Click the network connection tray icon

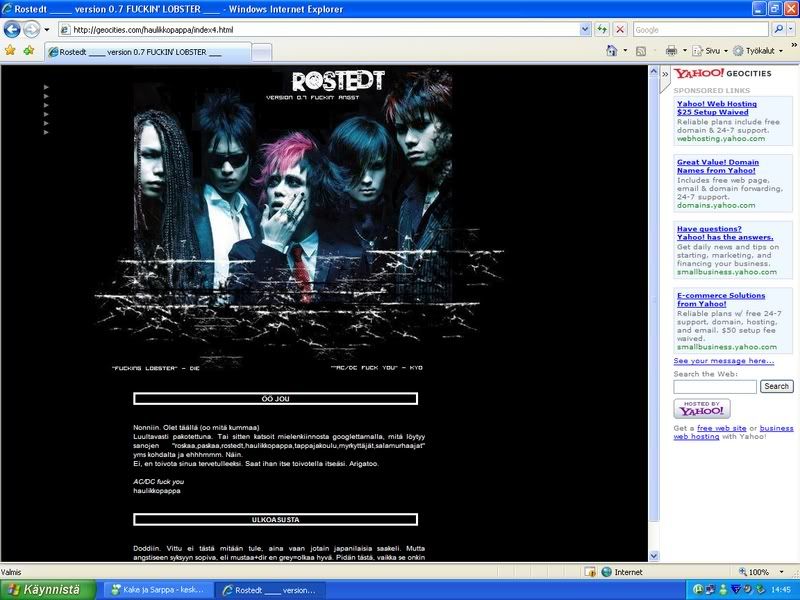[710, 590]
